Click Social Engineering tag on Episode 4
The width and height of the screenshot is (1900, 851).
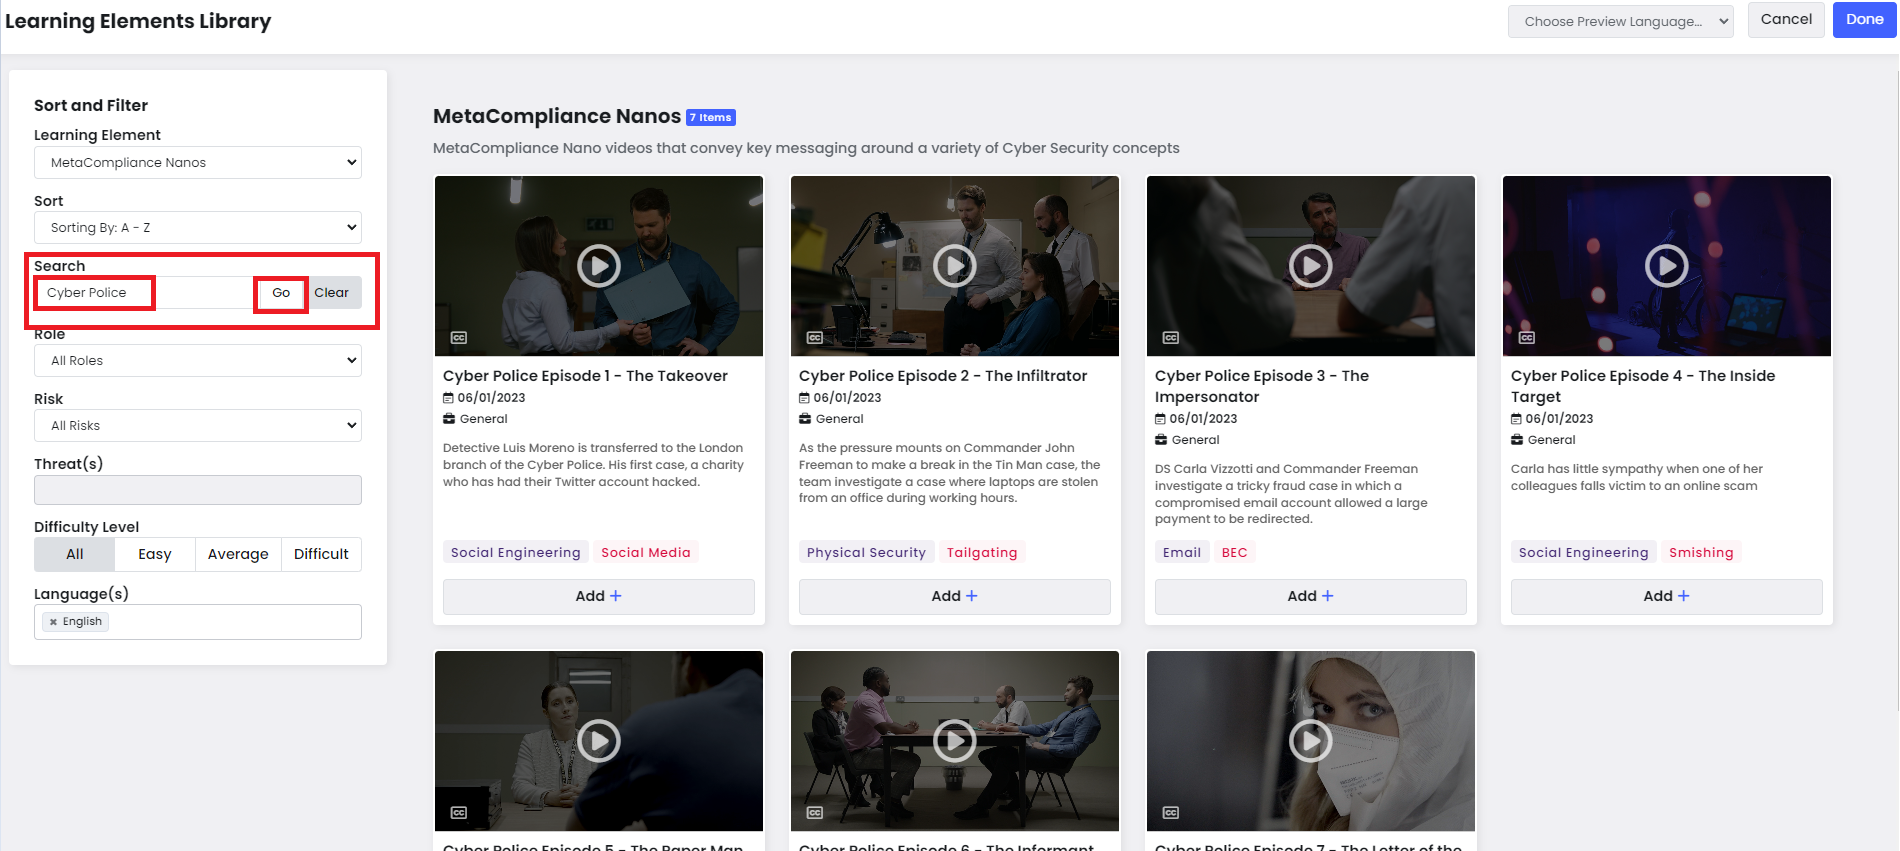pos(1584,553)
